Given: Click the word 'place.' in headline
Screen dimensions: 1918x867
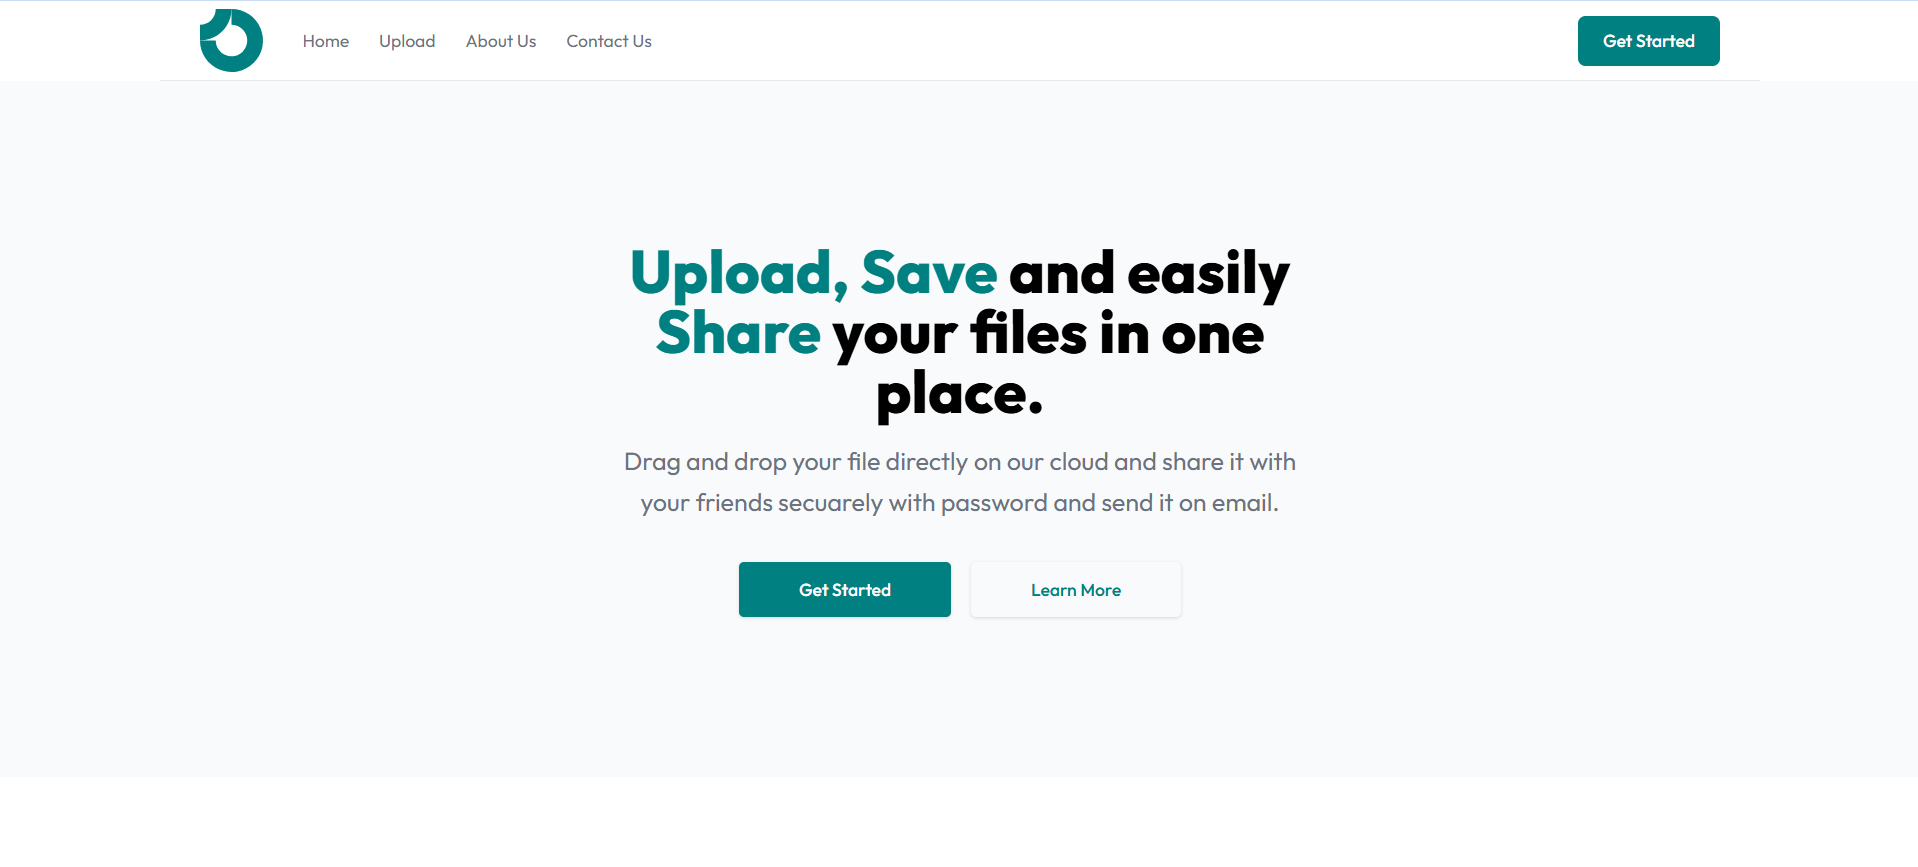Looking at the screenshot, I should (x=960, y=395).
